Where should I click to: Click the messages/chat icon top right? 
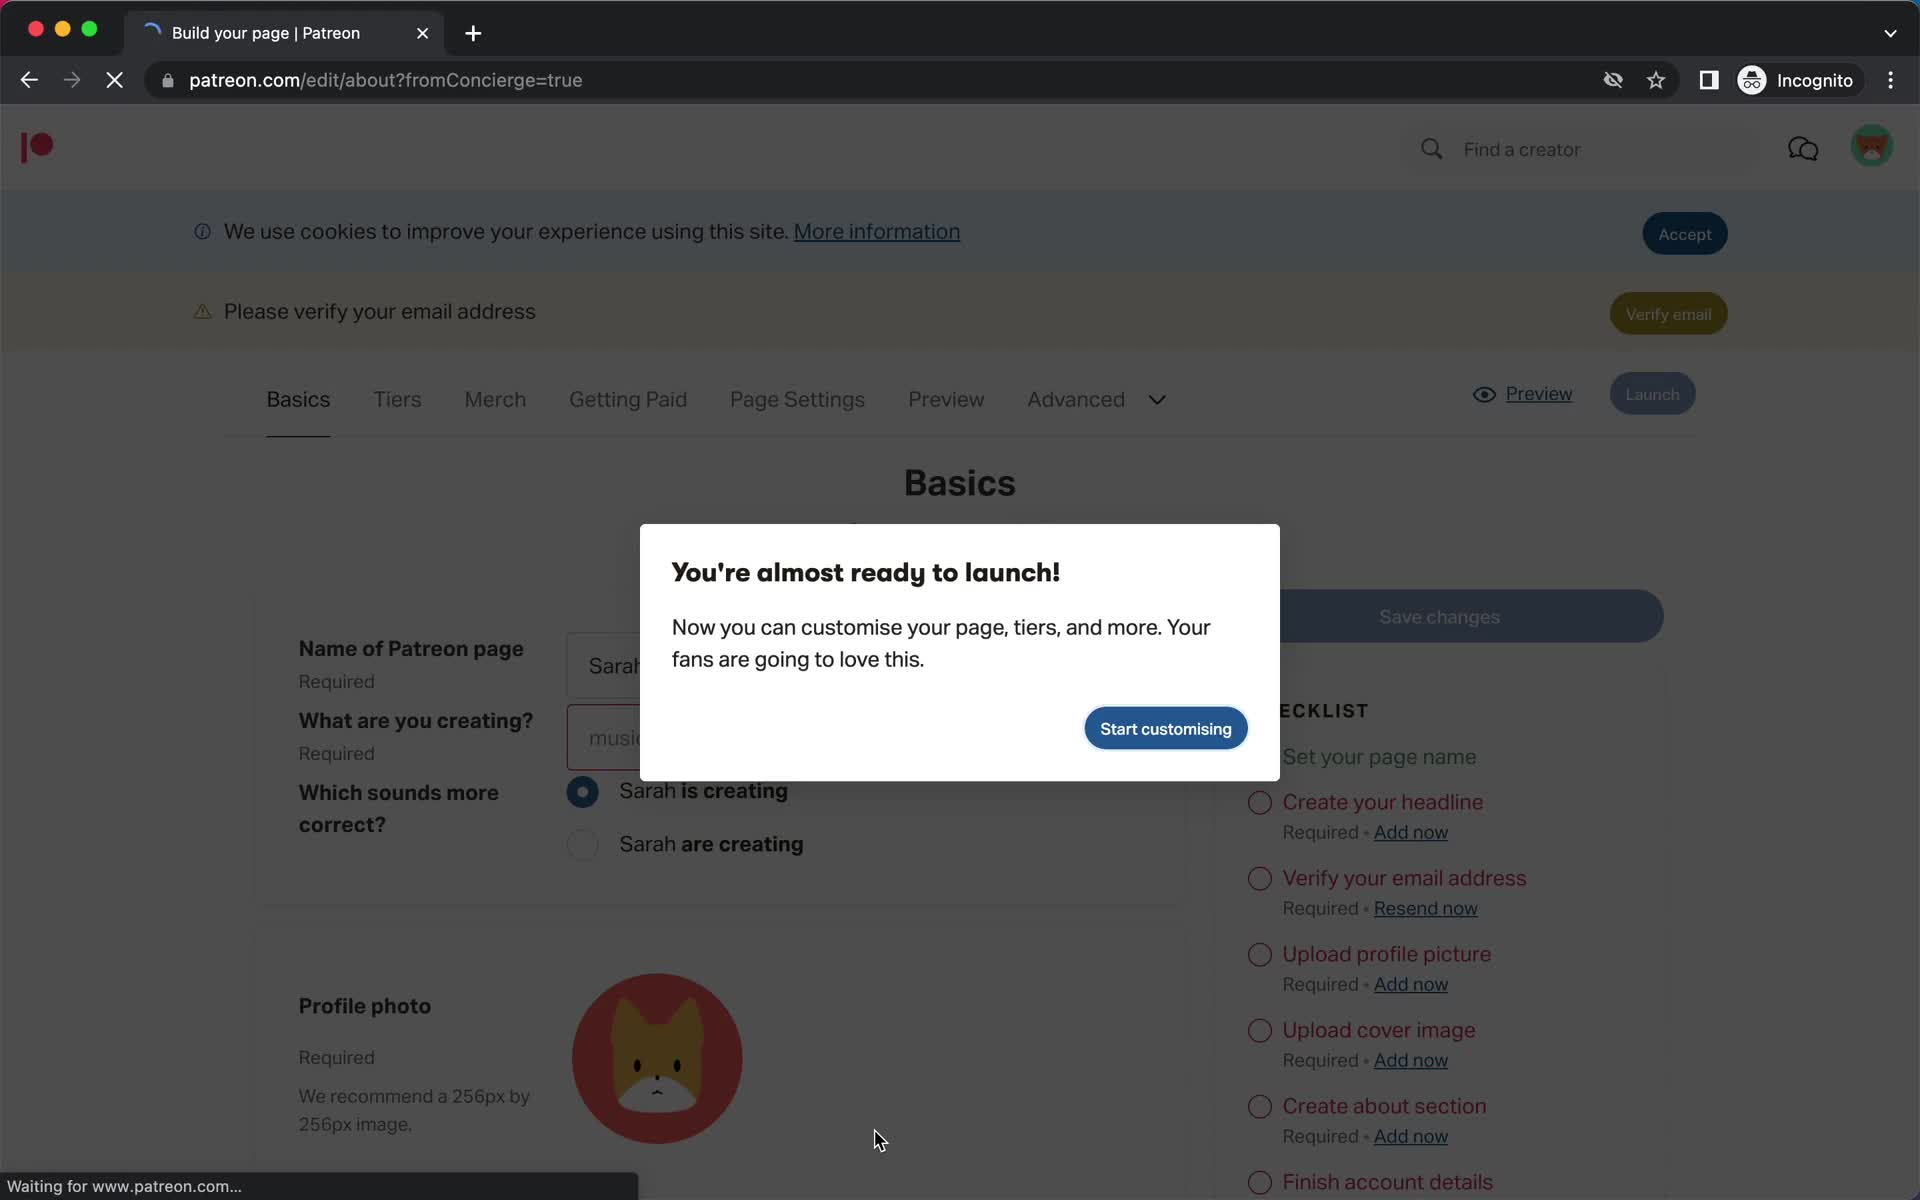1803,148
